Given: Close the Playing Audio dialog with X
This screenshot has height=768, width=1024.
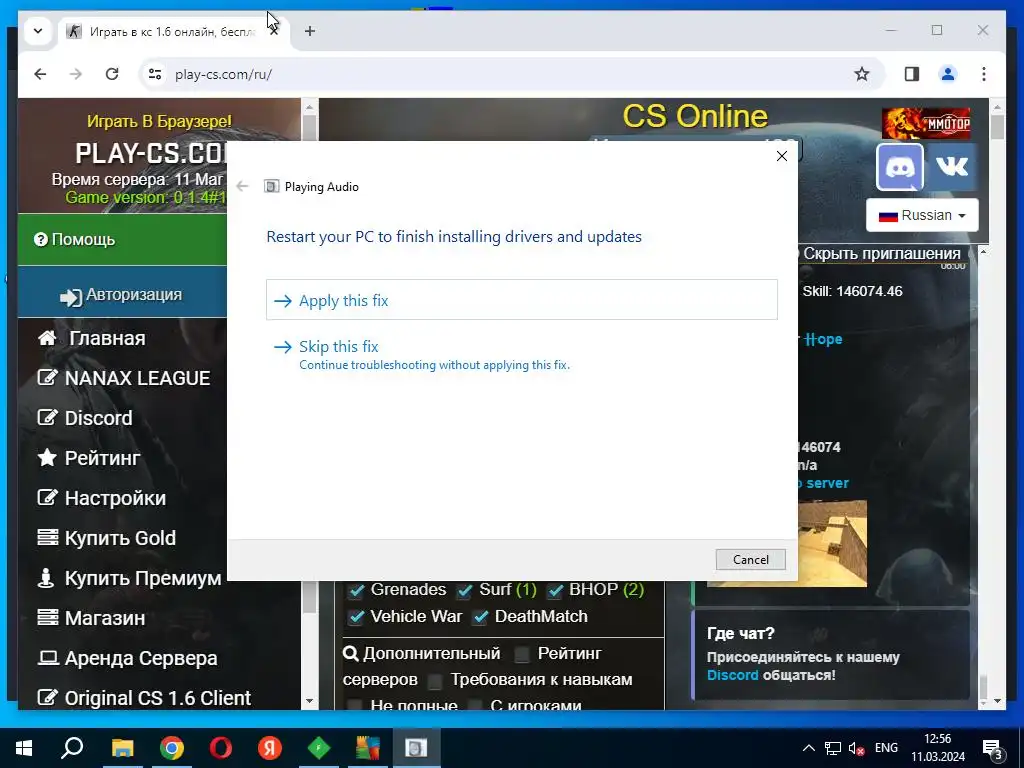Looking at the screenshot, I should [781, 156].
